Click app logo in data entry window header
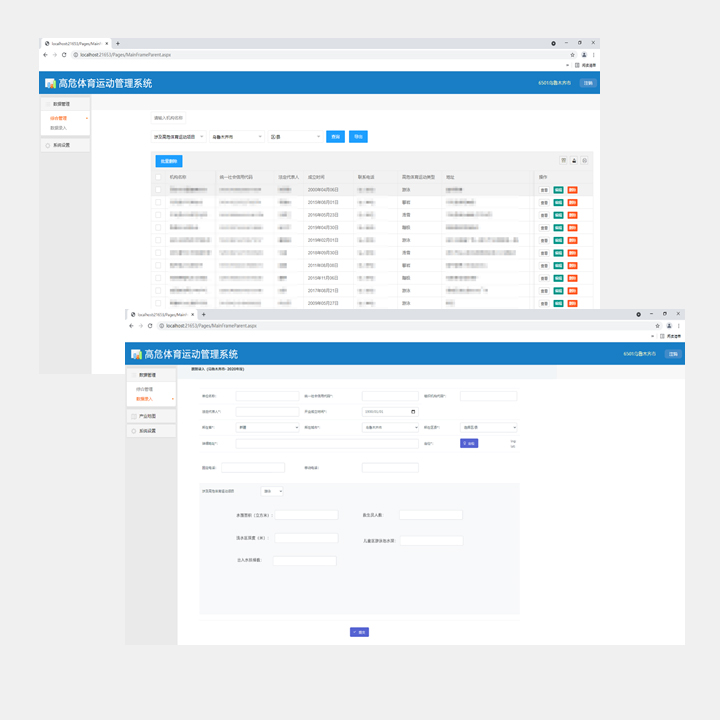720x720 pixels. [x=136, y=354]
